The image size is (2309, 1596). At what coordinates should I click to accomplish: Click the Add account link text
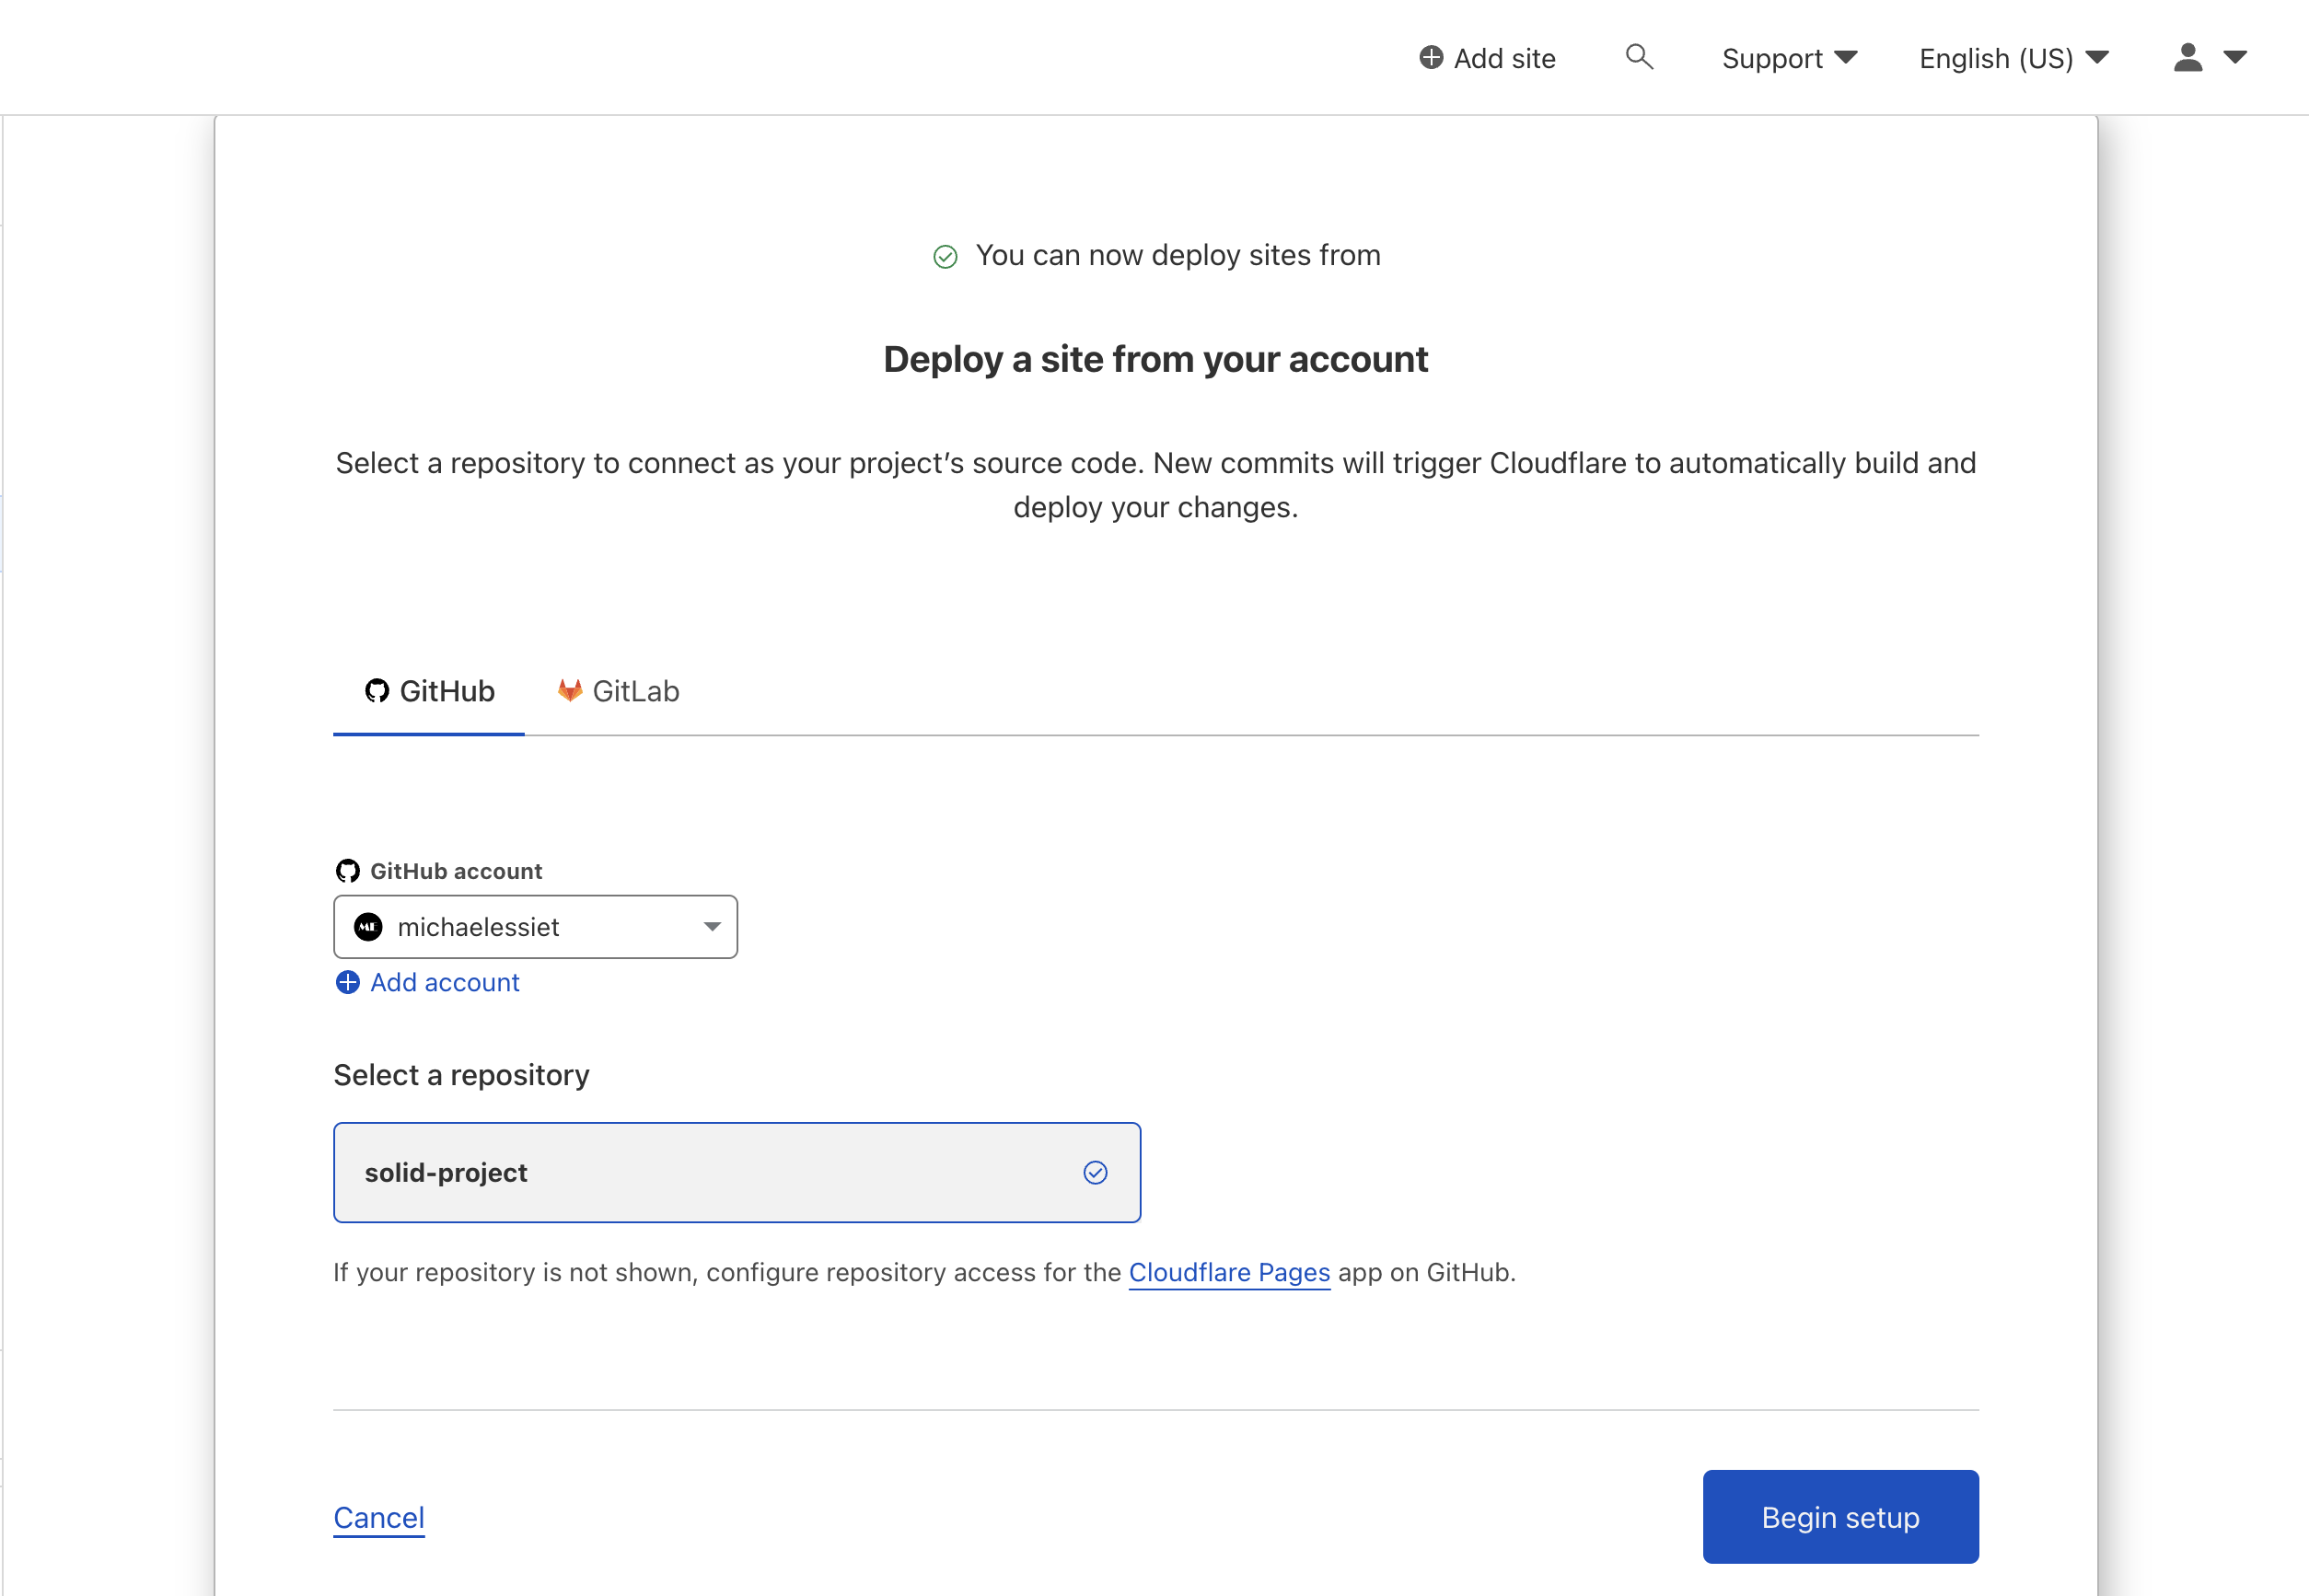pyautogui.click(x=445, y=983)
